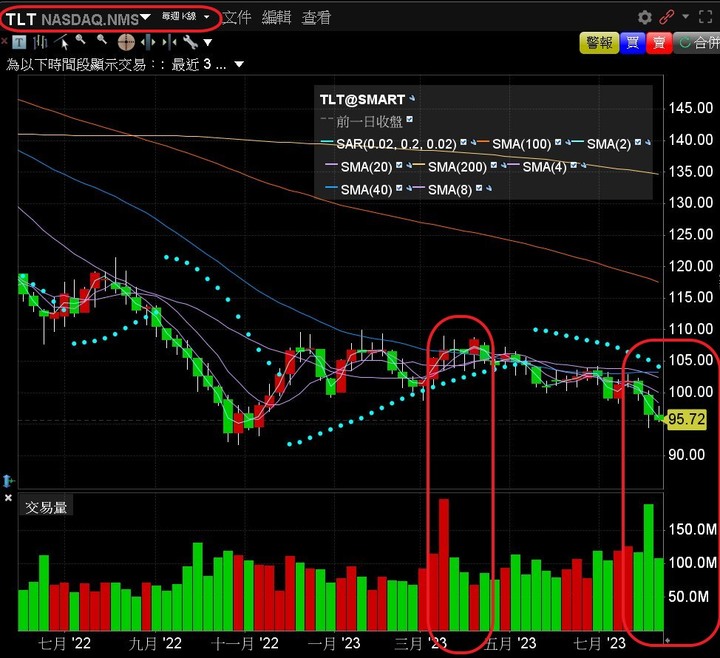Click the 合併 button
The width and height of the screenshot is (720, 658).
coord(697,43)
